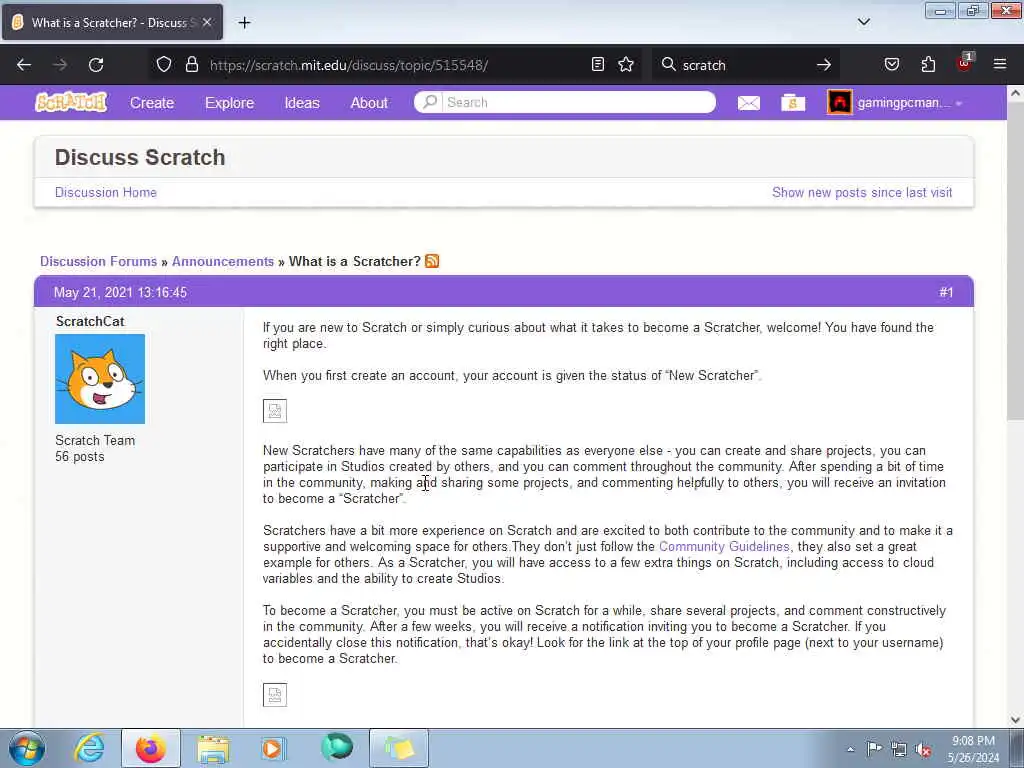Open My Stuff folder icon
Viewport: 1024px width, 768px height.
coord(793,103)
